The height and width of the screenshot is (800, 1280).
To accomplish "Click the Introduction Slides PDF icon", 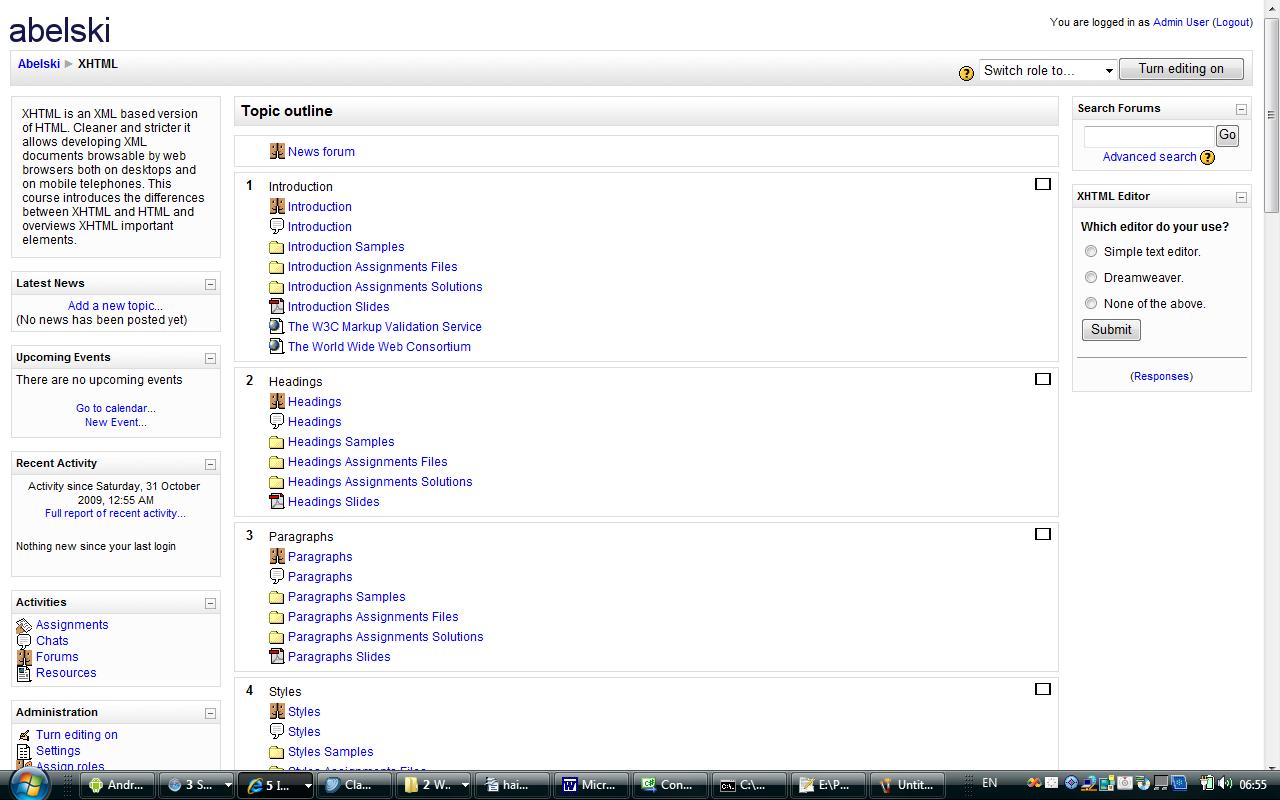I will coord(277,306).
